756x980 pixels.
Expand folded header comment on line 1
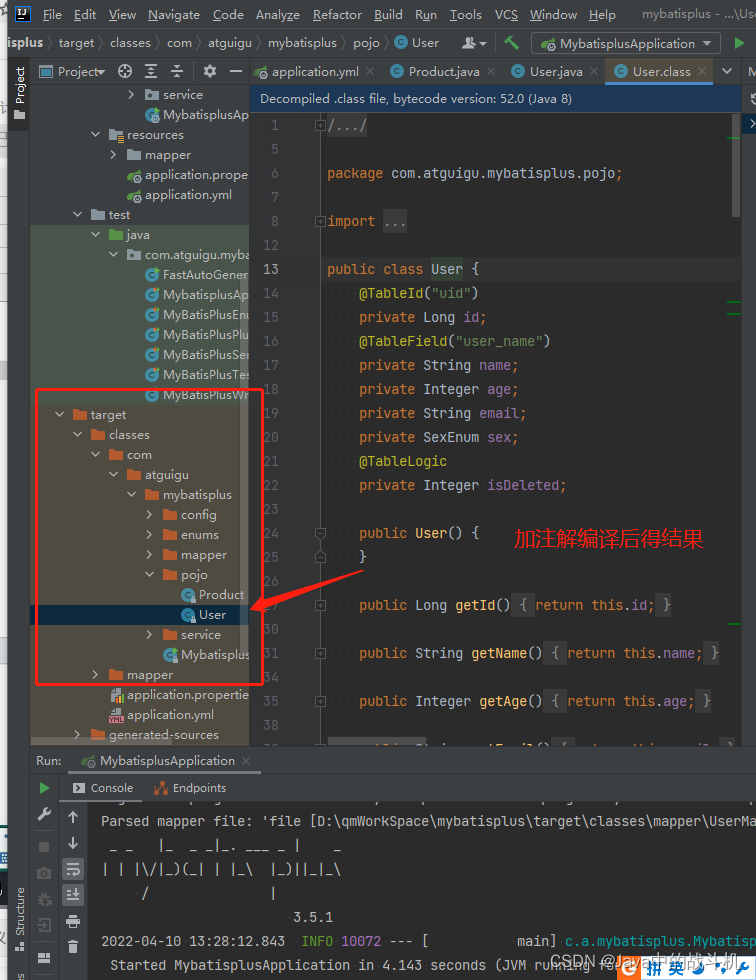tap(320, 126)
